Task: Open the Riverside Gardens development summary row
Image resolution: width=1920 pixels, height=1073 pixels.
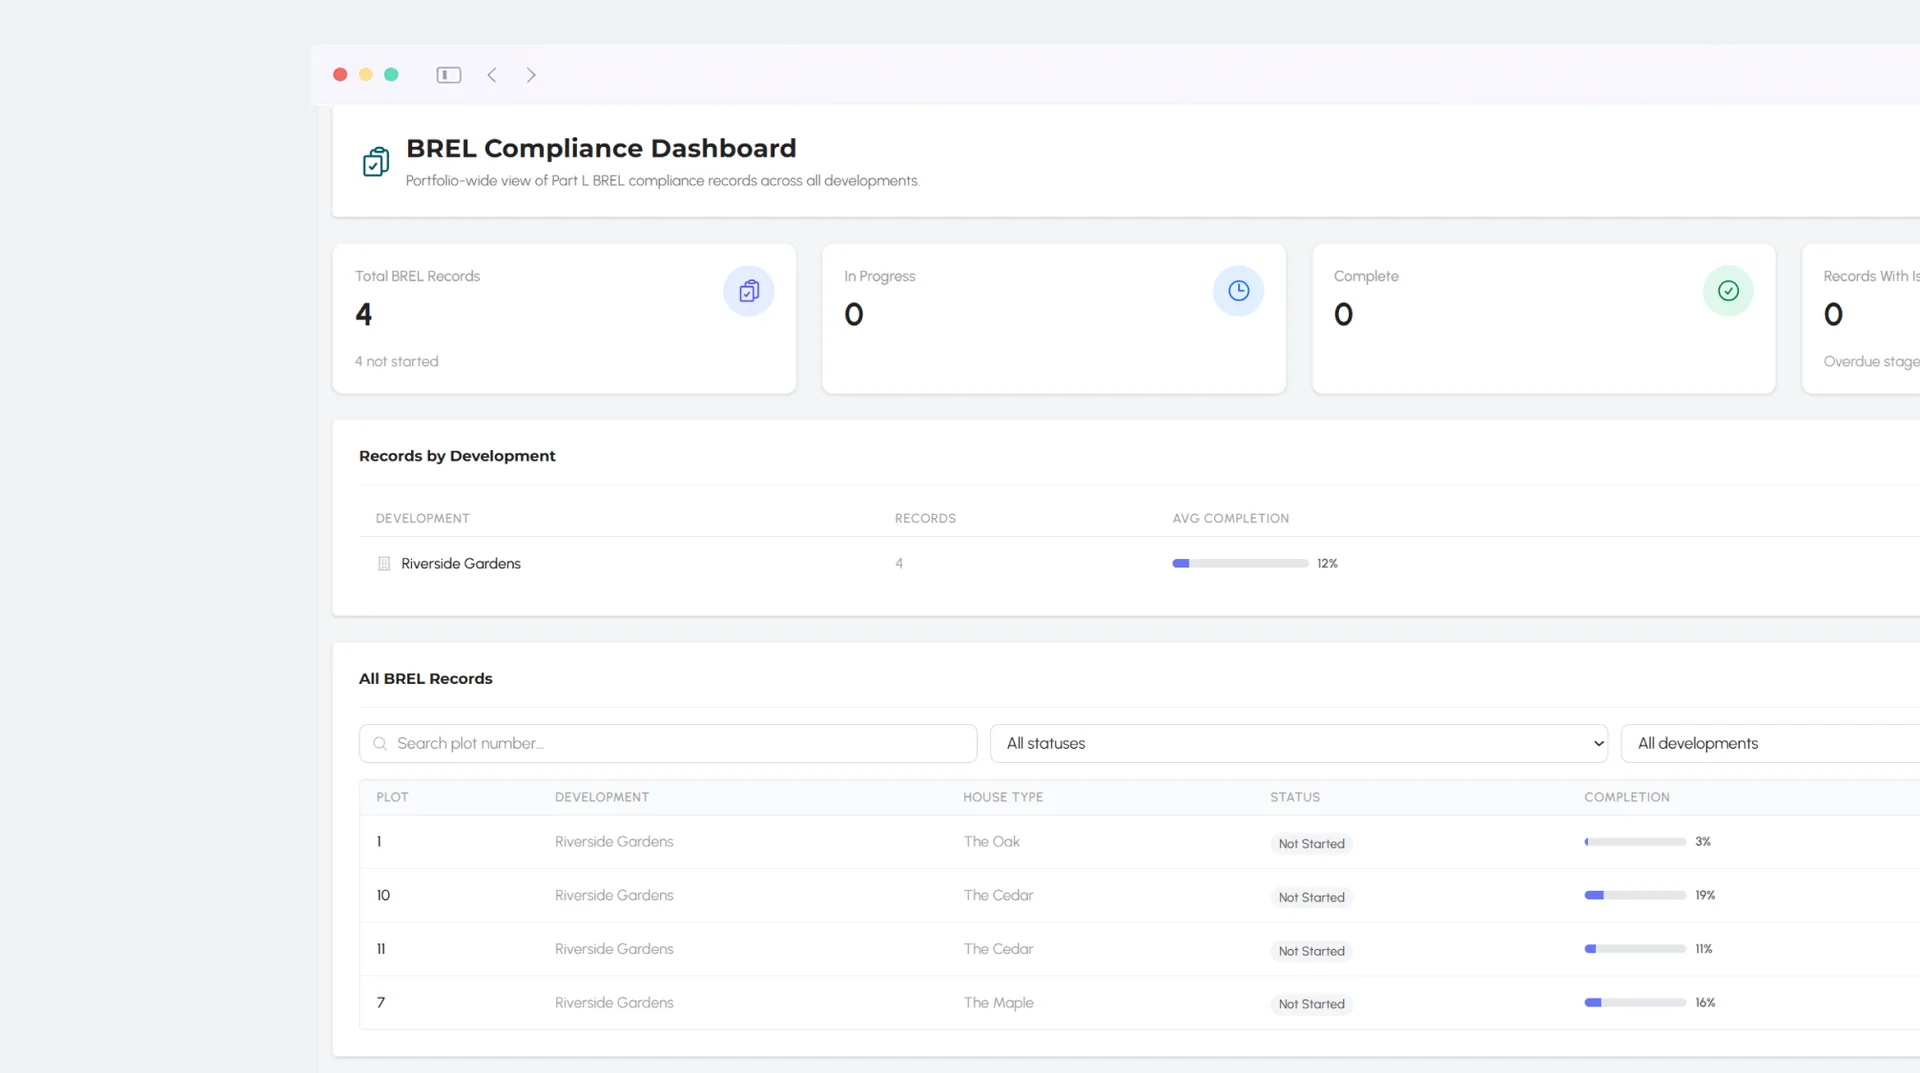Action: tap(1140, 564)
